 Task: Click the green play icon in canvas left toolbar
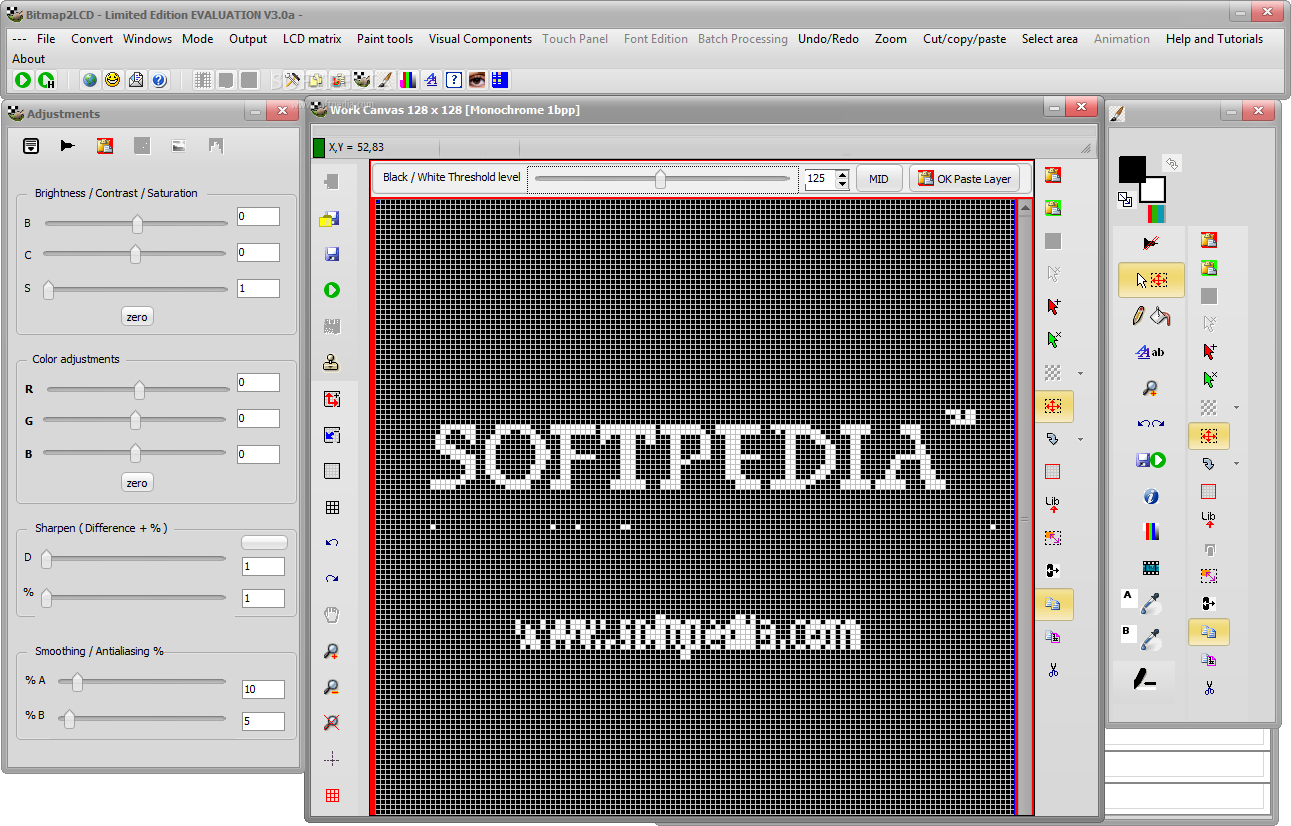pos(332,290)
